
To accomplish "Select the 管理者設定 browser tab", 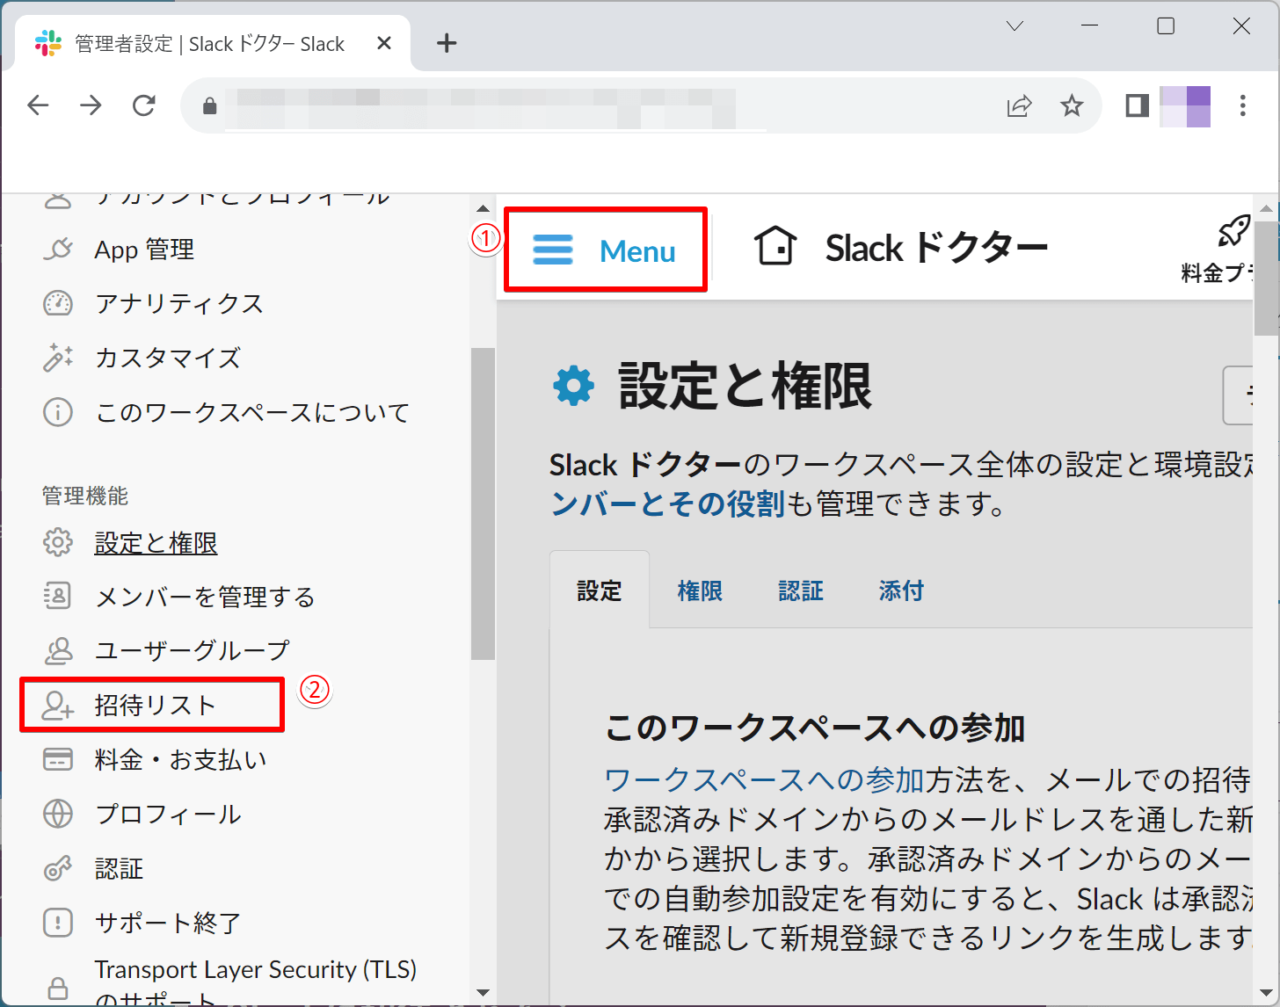I will 210,43.
